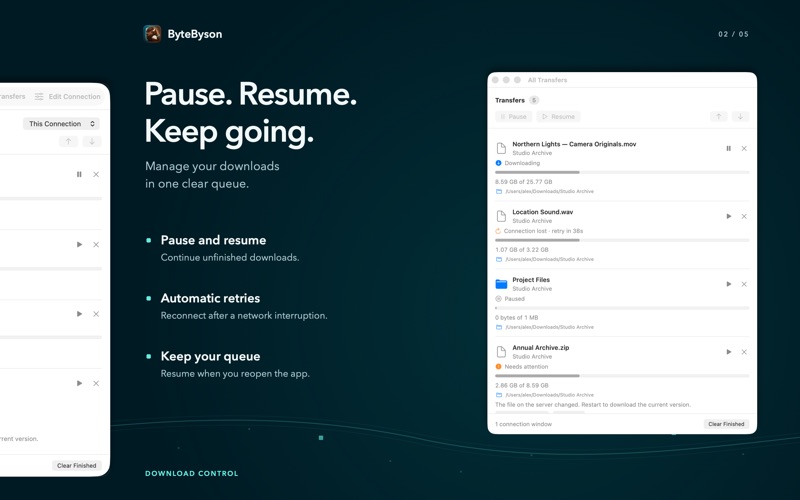Screen dimensions: 800x500
Task: Select the 'Location Sound.wav' file name
Action: (542, 212)
